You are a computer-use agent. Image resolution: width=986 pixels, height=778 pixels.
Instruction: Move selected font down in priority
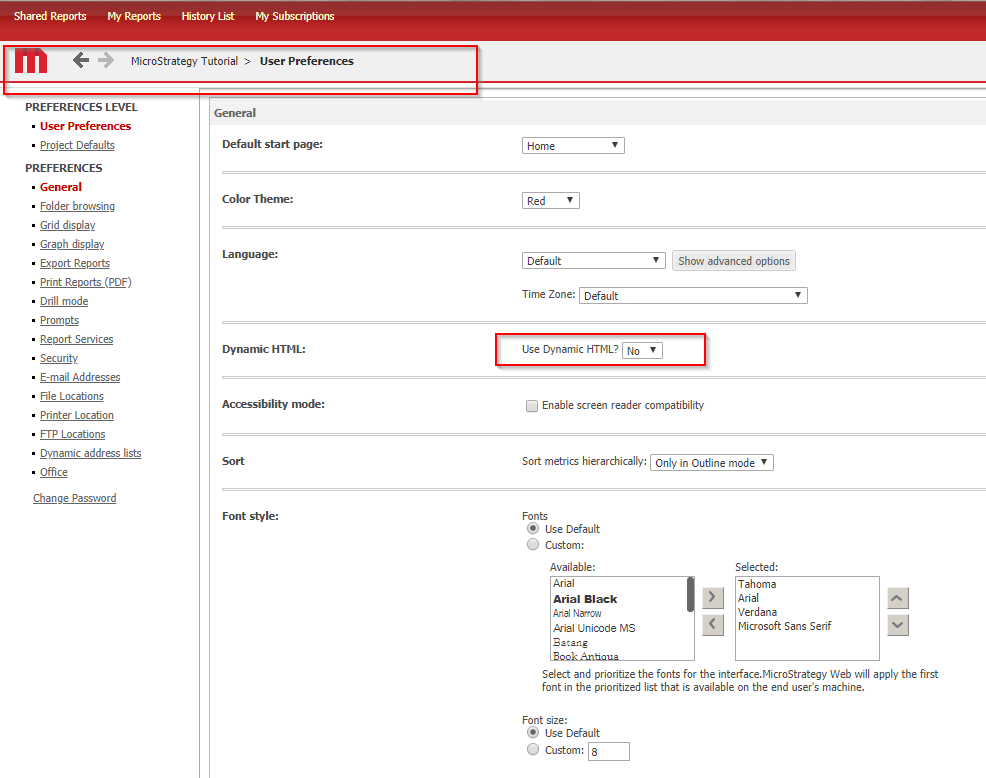pos(897,625)
